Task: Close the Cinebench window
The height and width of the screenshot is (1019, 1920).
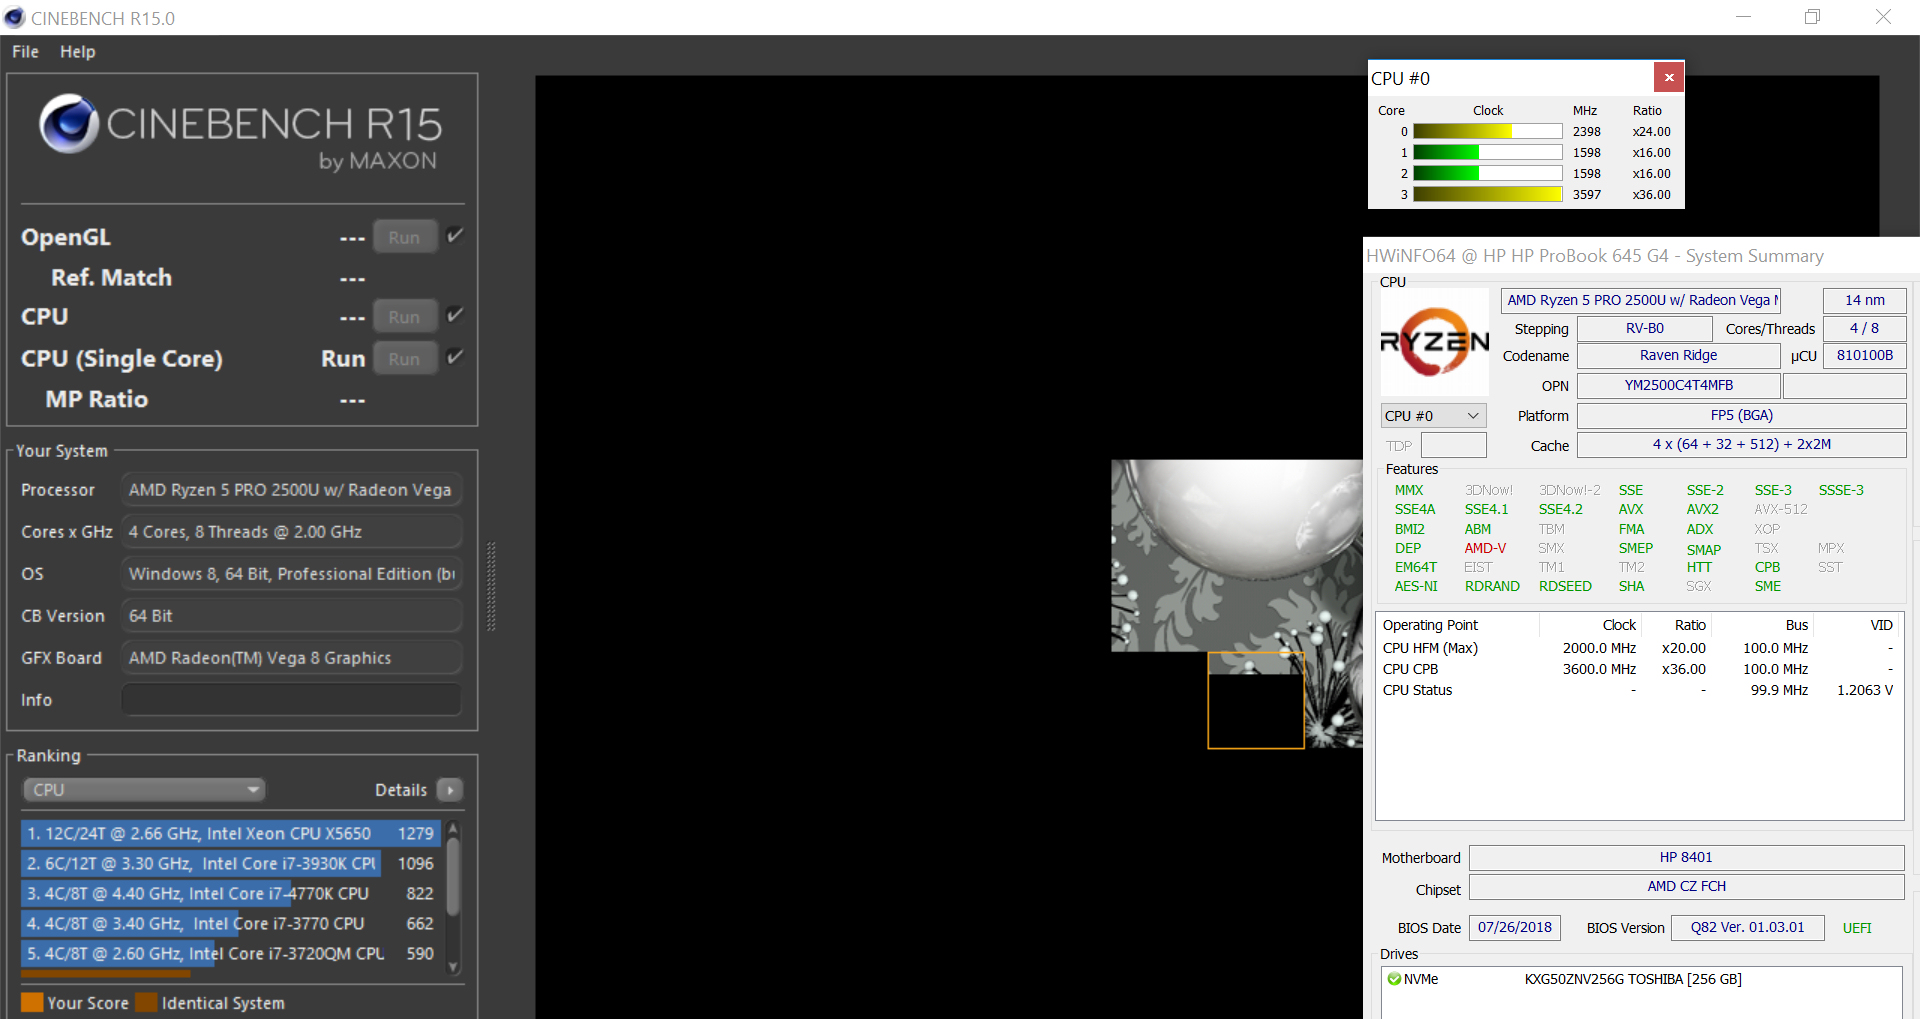Action: coord(1883,17)
